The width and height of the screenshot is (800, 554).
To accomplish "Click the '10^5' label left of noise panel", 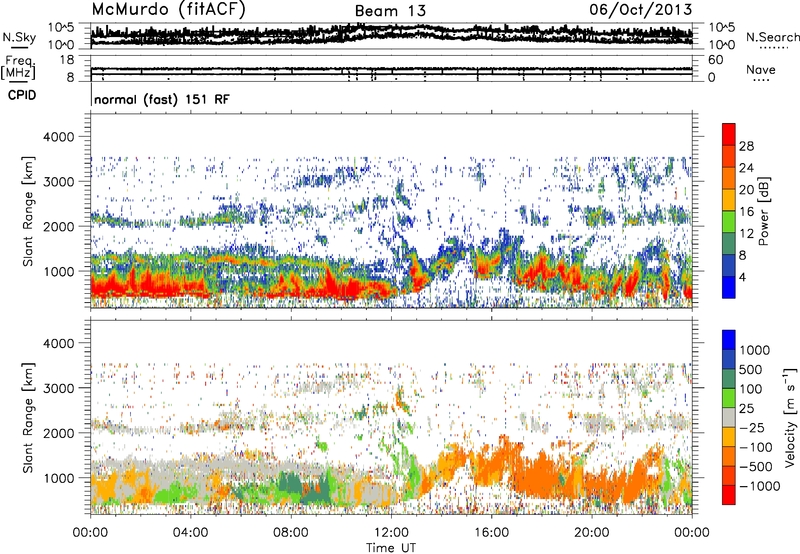I will point(61,27).
